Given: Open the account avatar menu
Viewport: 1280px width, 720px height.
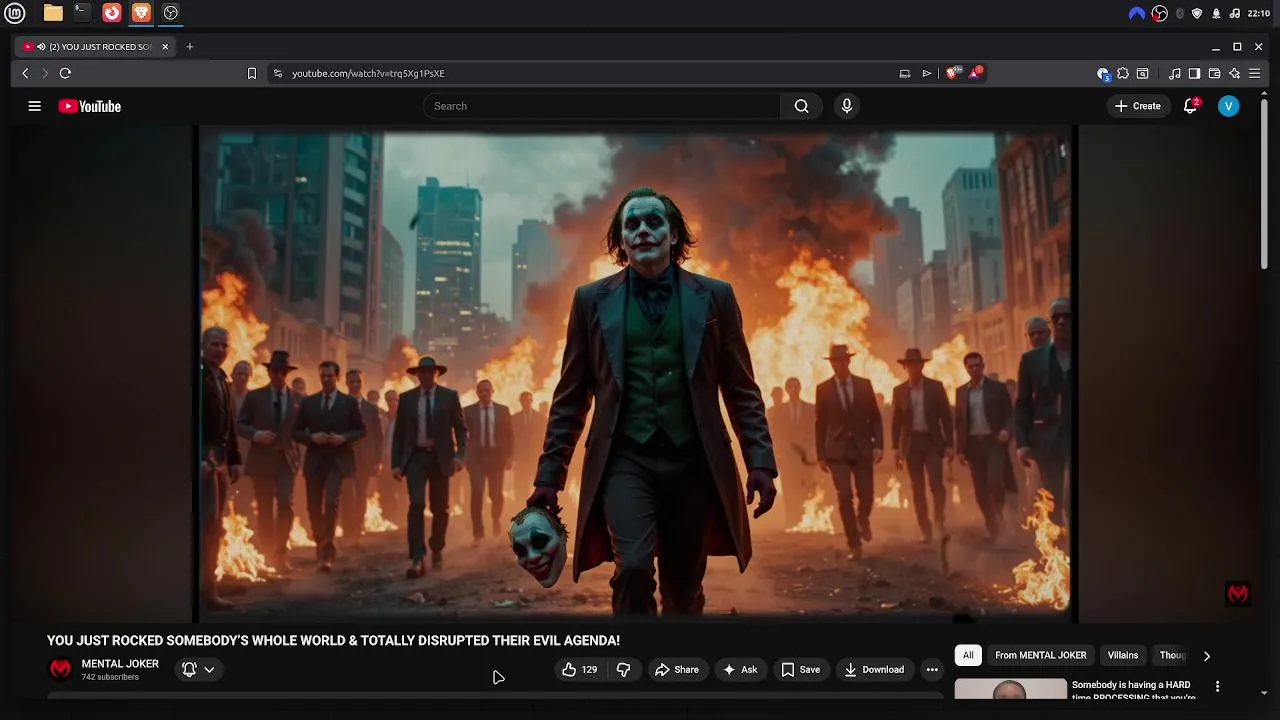Looking at the screenshot, I should click(x=1229, y=106).
